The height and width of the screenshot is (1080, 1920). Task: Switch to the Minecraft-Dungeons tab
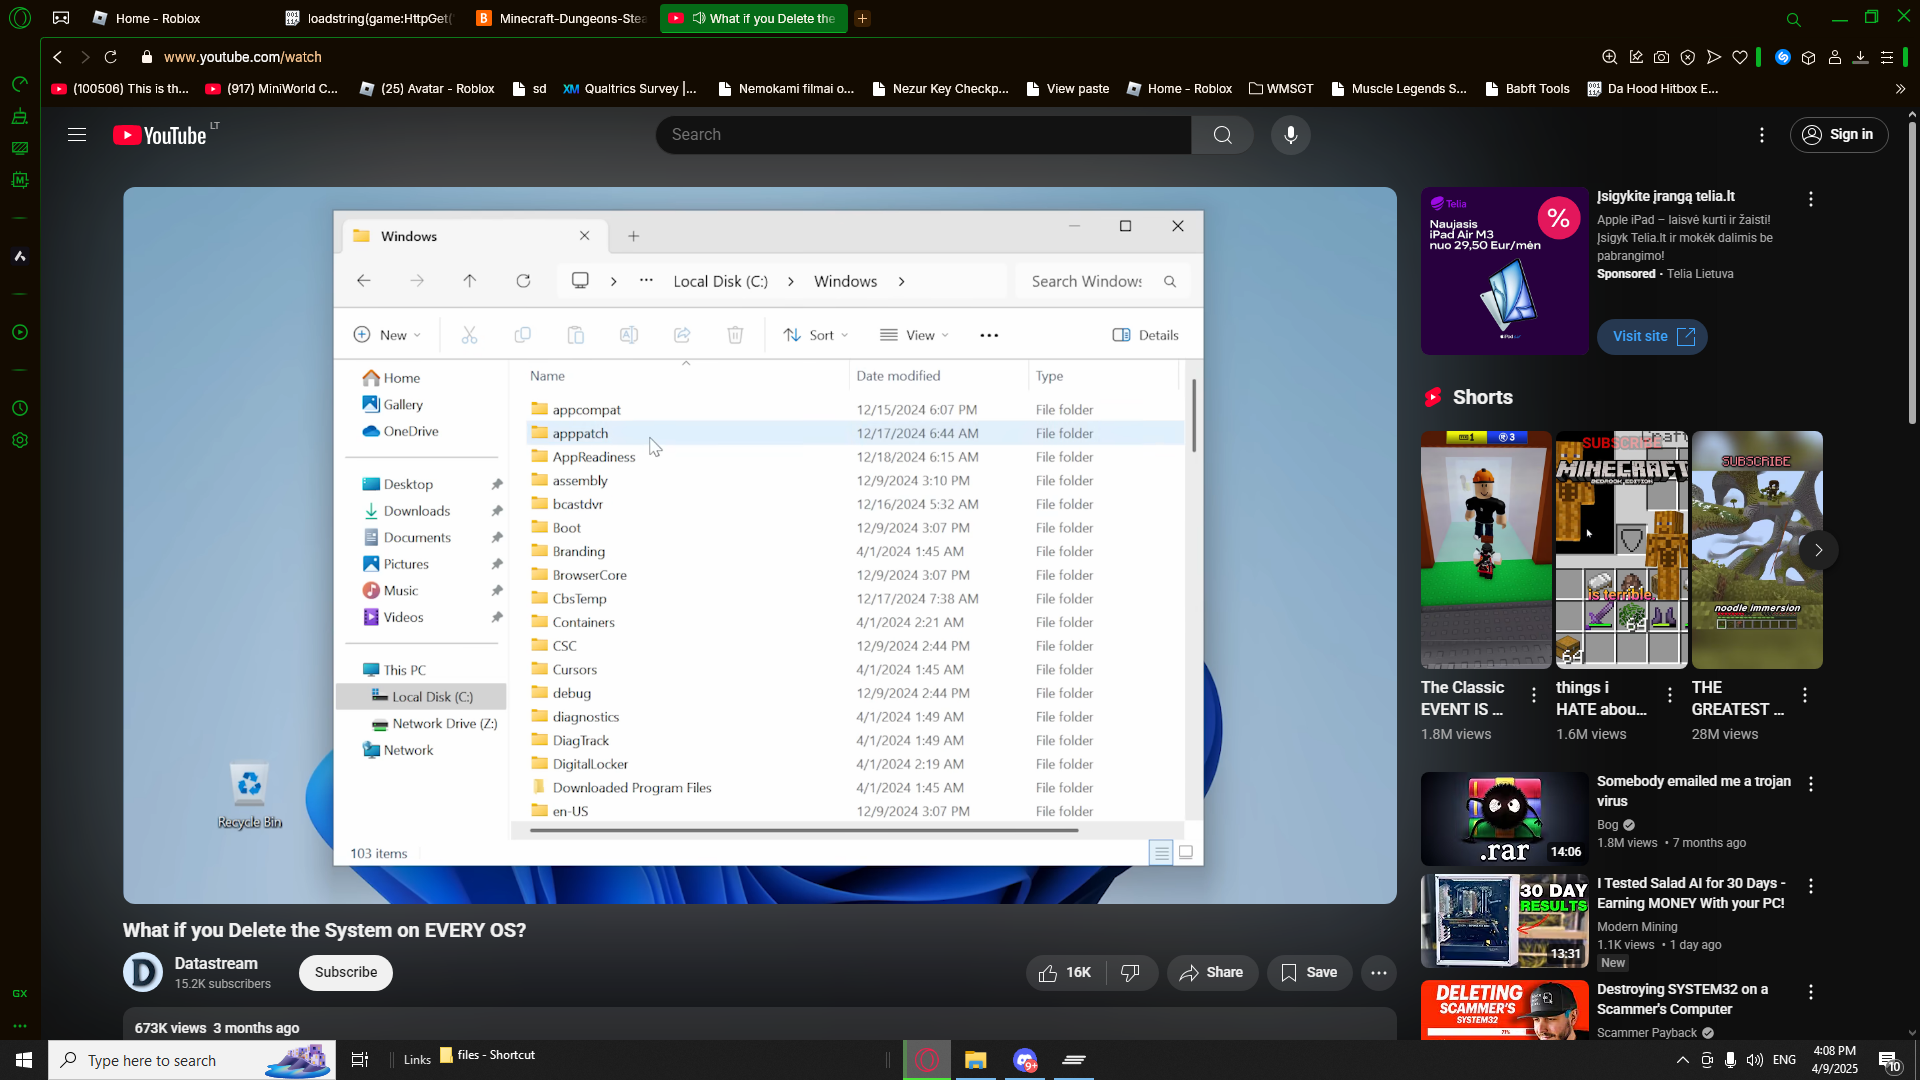pyautogui.click(x=562, y=18)
